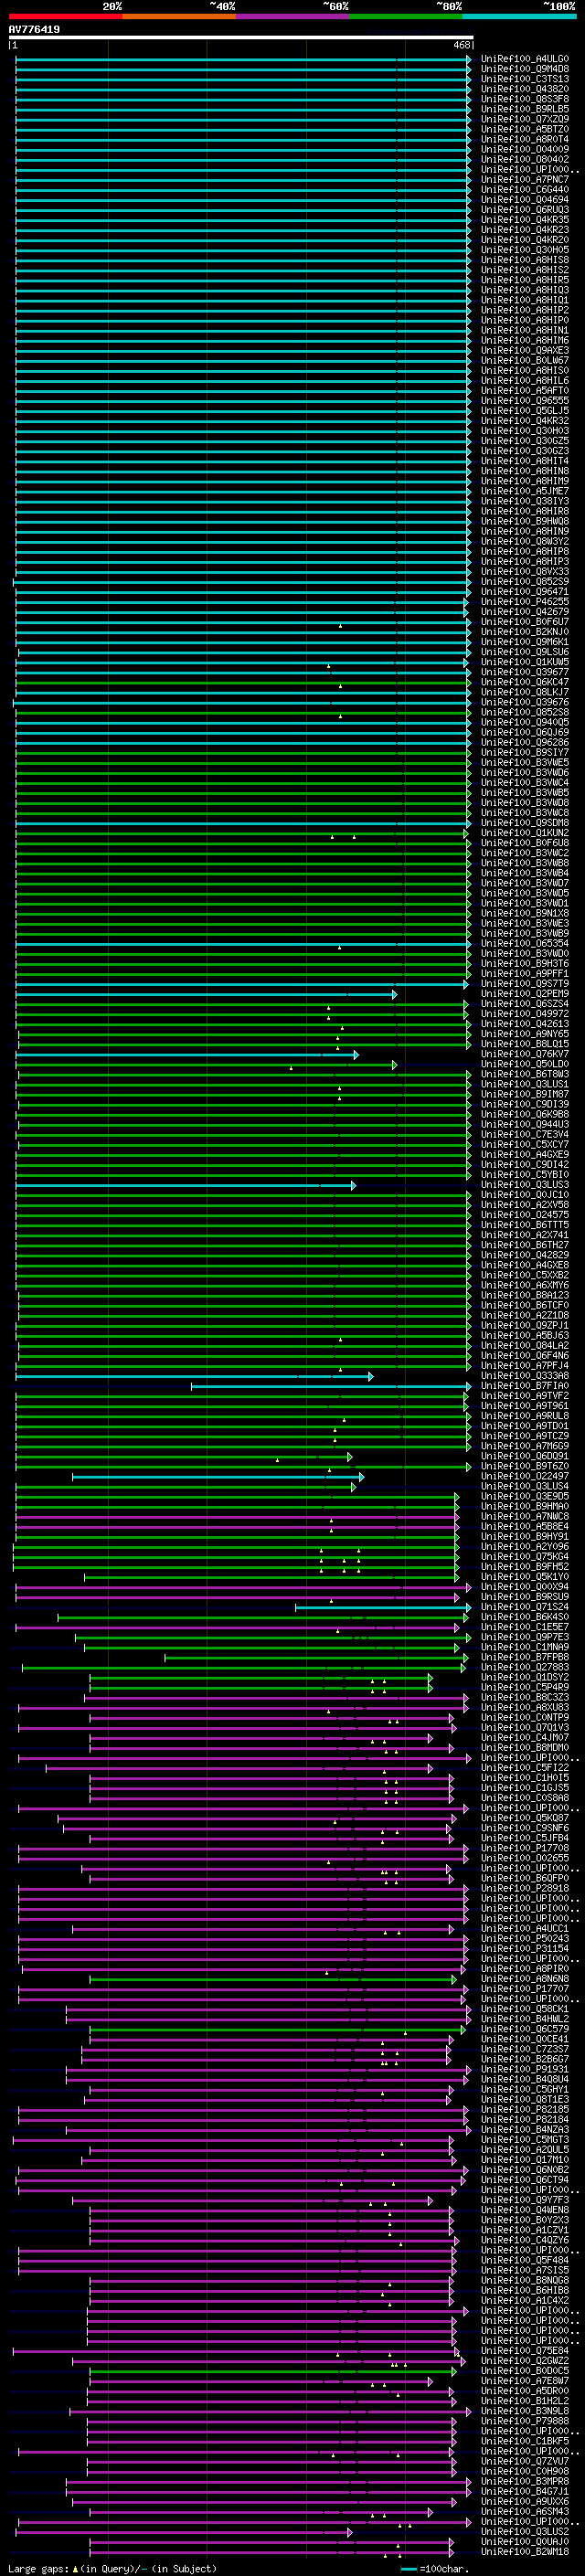Click label UniRef100_Q94Q05
The width and height of the screenshot is (585, 2576).
click(525, 723)
